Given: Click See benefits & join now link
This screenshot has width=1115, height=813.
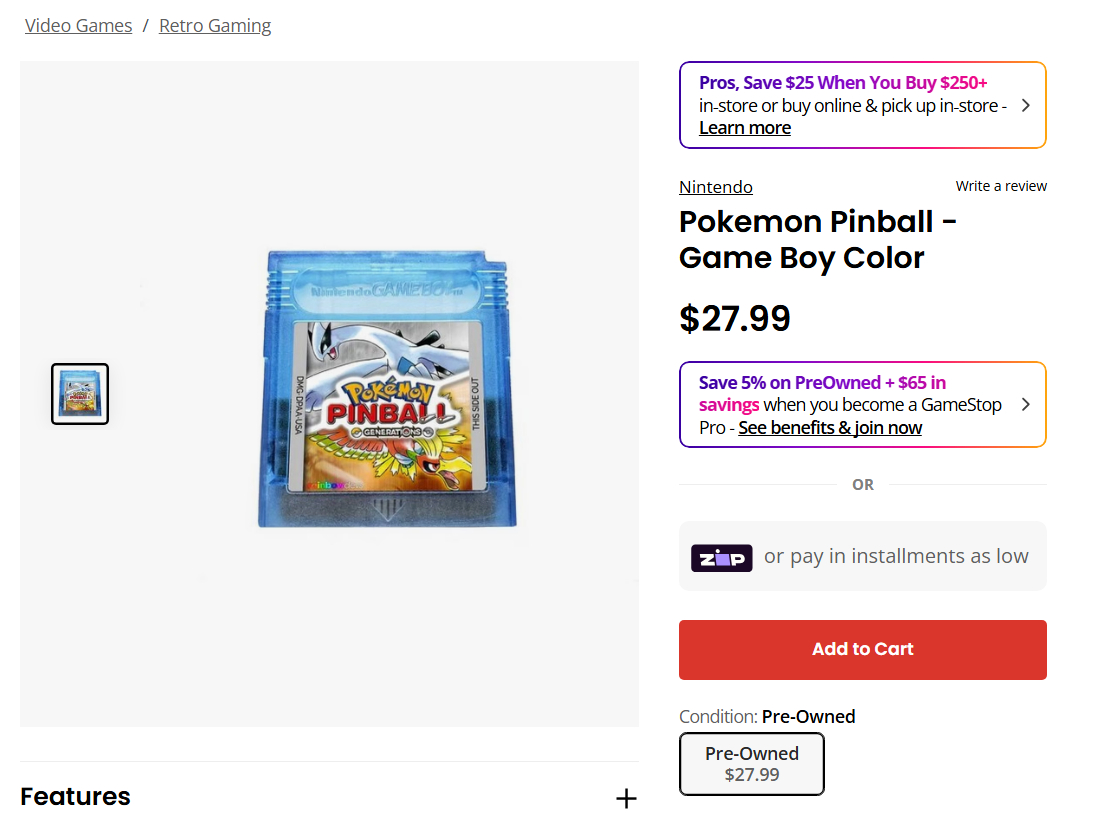Looking at the screenshot, I should (x=830, y=428).
